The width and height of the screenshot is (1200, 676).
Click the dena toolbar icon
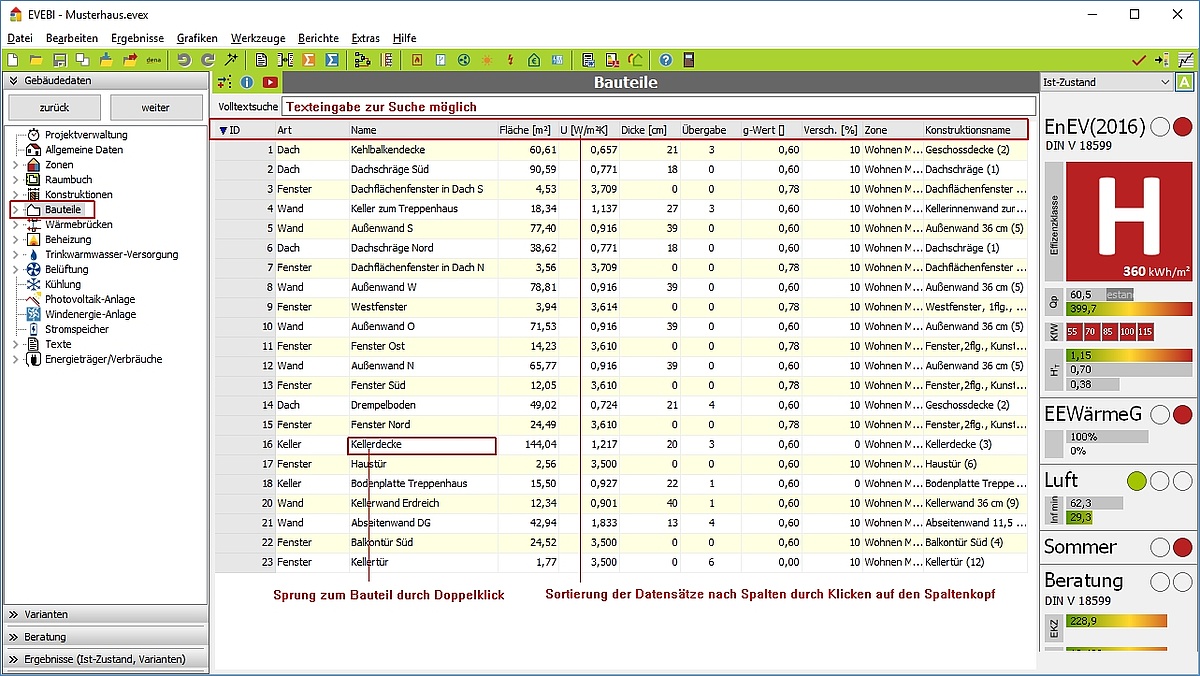[x=154, y=60]
